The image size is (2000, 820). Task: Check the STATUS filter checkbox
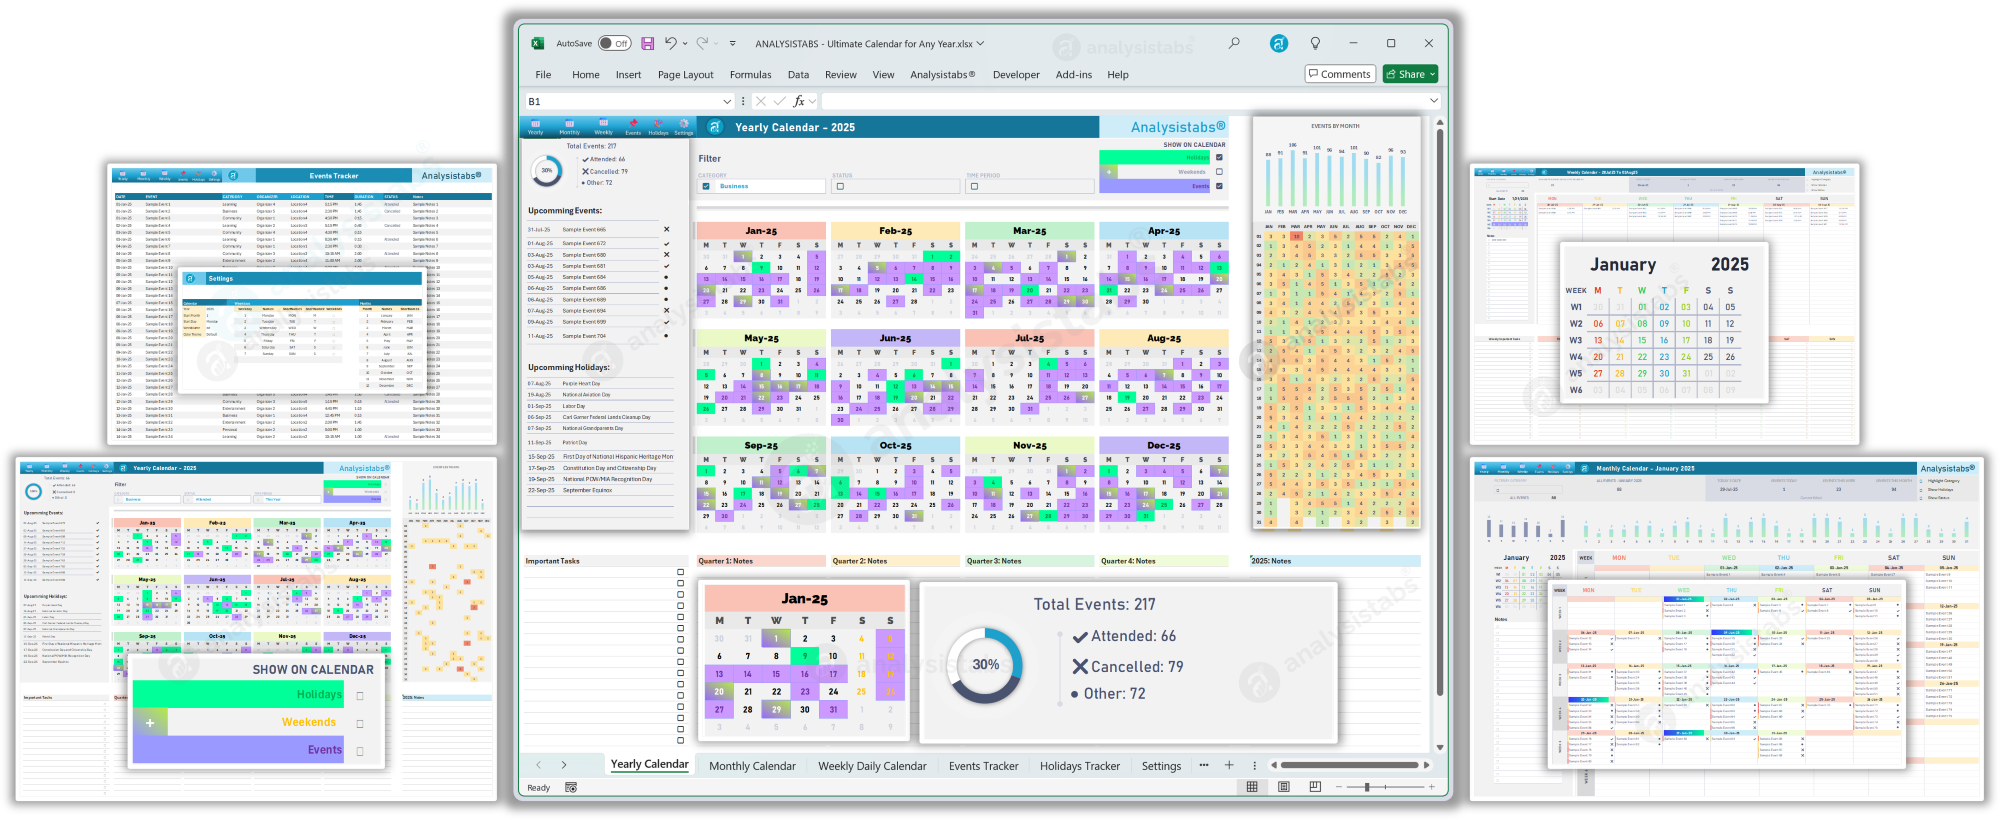pos(840,186)
